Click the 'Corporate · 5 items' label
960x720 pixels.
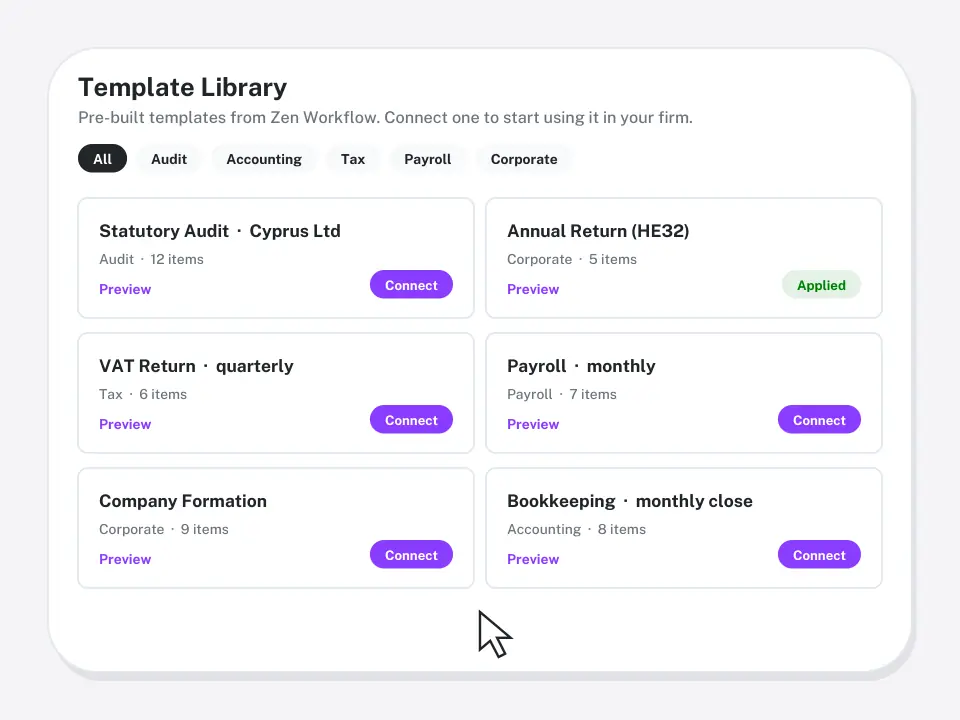click(572, 259)
